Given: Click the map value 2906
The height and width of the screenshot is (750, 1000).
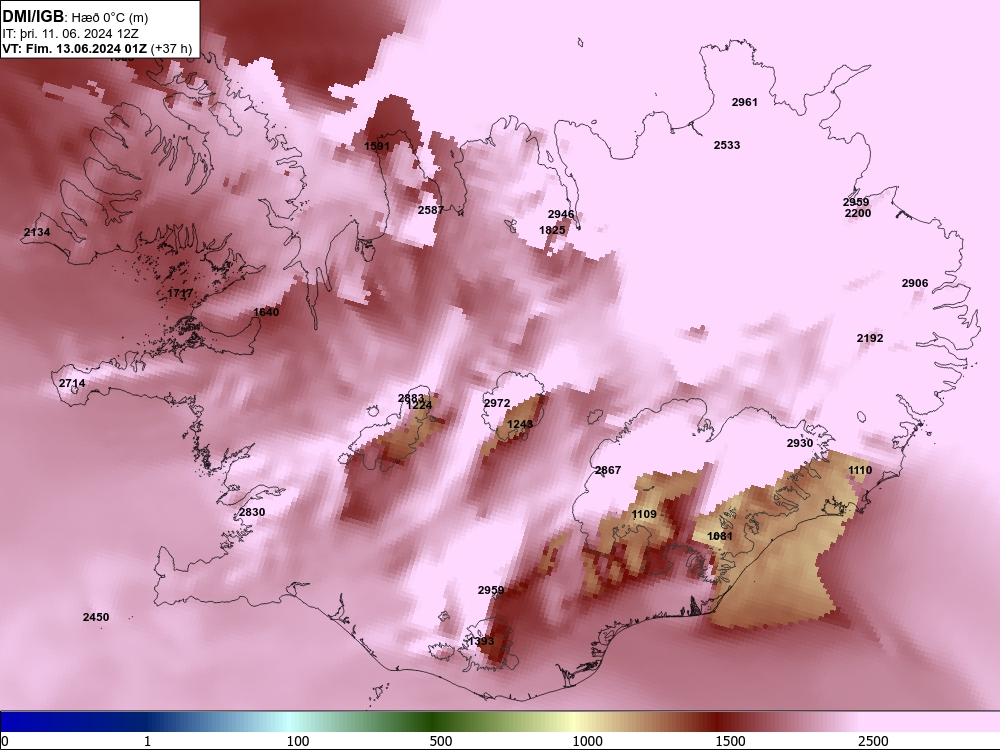Looking at the screenshot, I should tap(915, 283).
